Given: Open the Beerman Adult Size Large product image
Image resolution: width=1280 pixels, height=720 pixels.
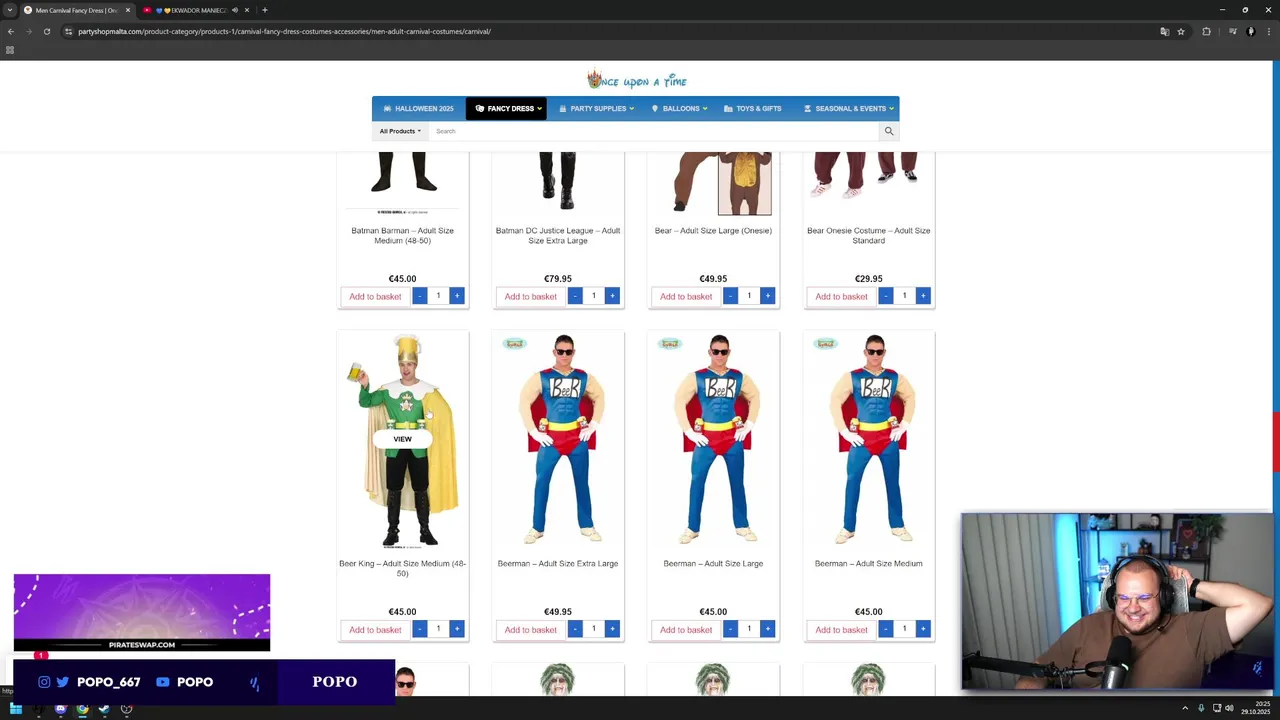Looking at the screenshot, I should 713,440.
